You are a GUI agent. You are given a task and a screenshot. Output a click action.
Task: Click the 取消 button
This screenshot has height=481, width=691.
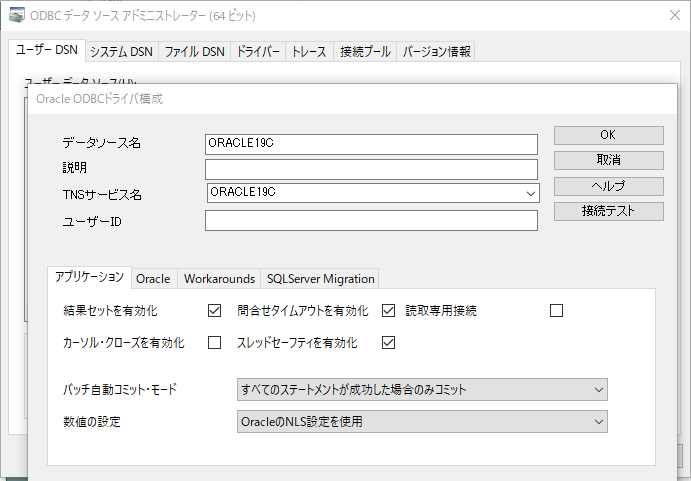(608, 160)
